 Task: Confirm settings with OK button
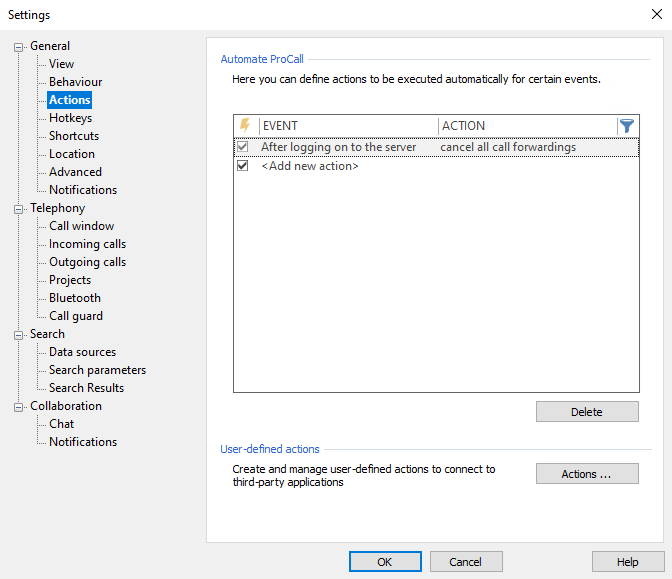click(384, 562)
